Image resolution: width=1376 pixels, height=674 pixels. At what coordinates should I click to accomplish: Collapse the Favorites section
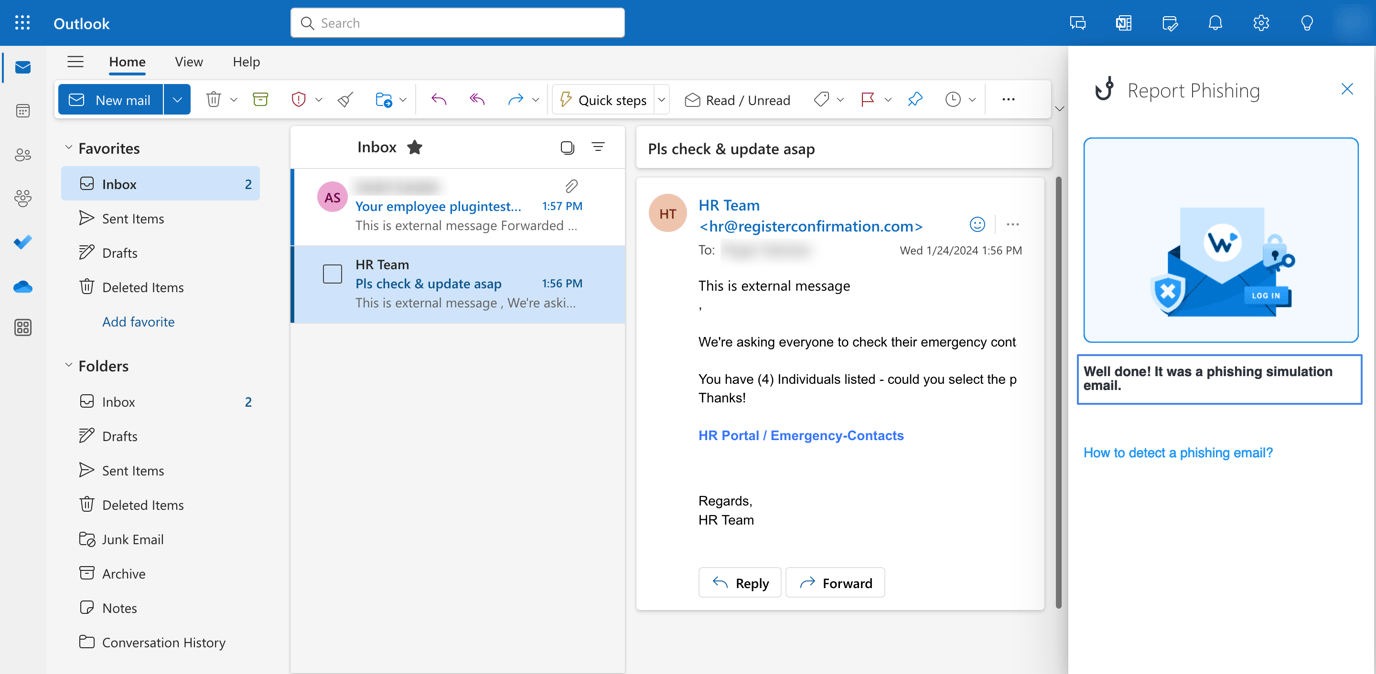(68, 147)
